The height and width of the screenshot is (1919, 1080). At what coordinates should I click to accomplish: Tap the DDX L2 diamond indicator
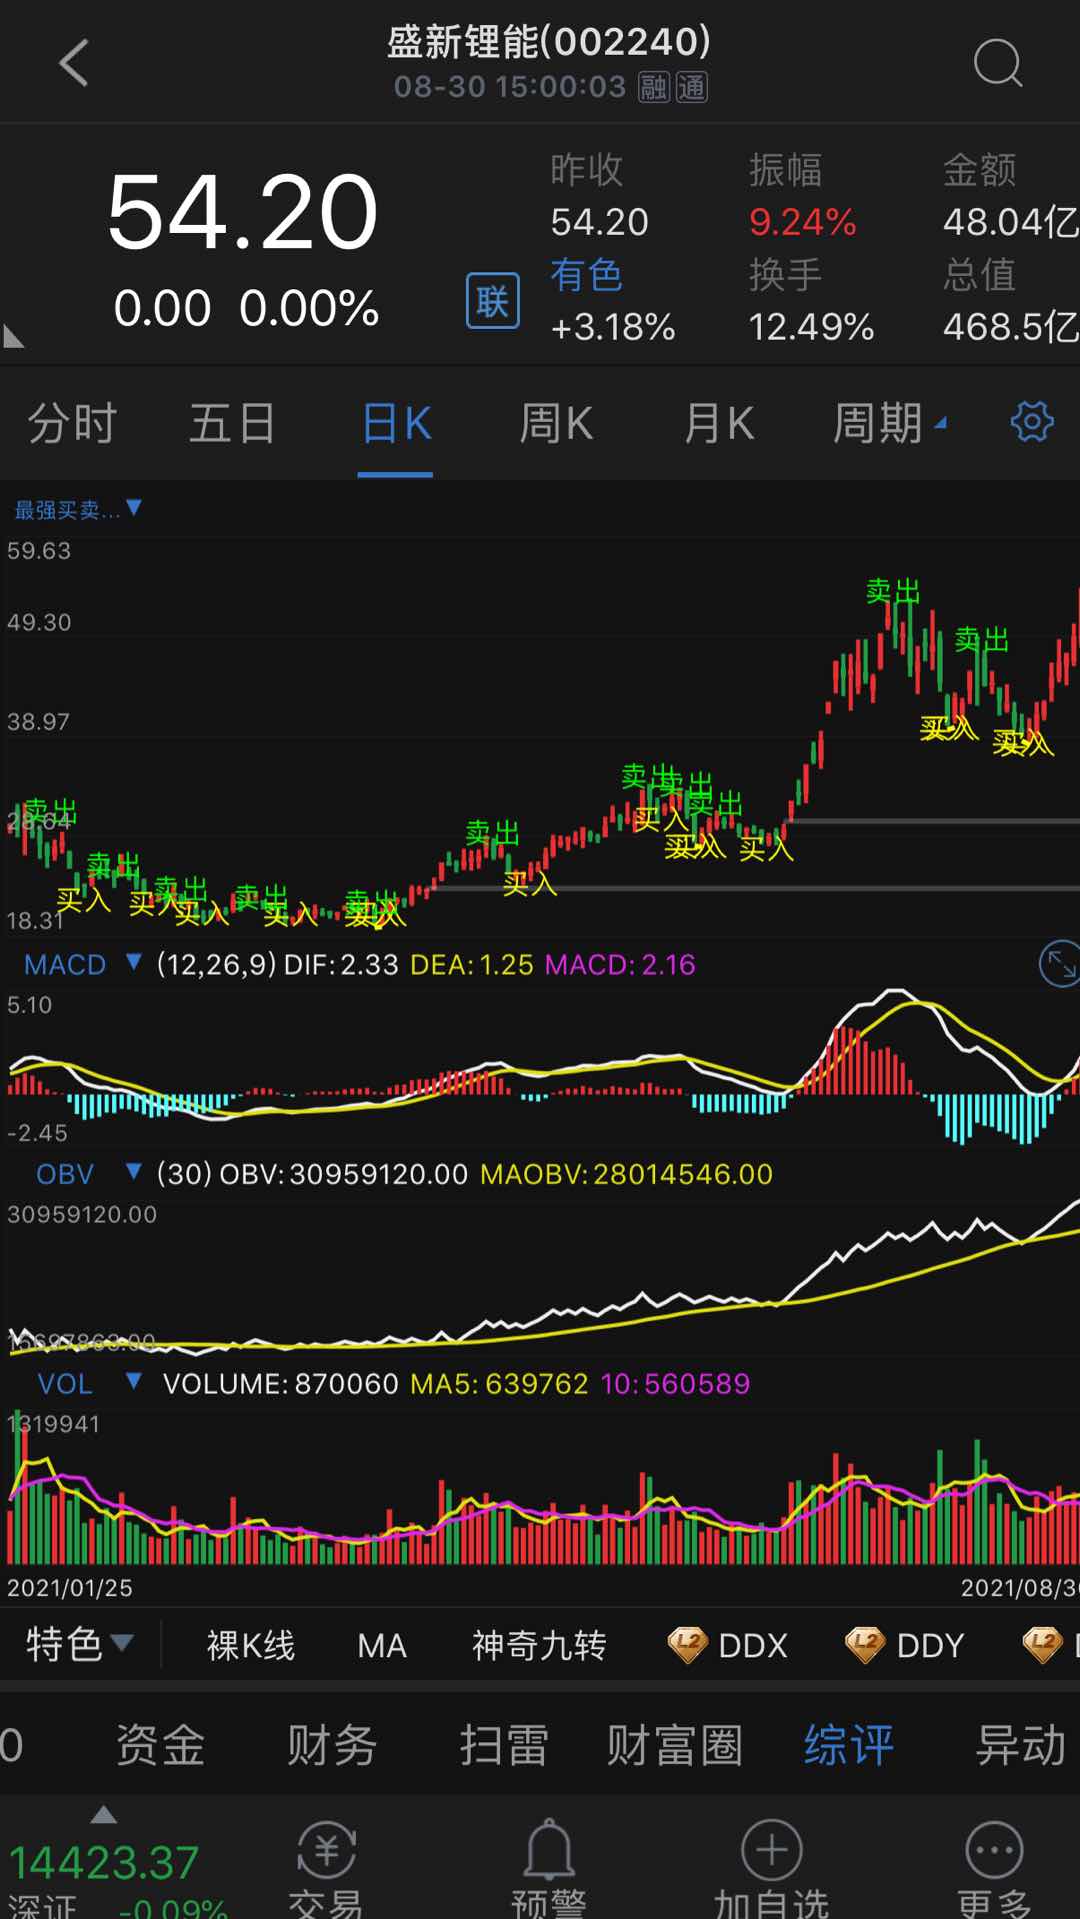728,1645
